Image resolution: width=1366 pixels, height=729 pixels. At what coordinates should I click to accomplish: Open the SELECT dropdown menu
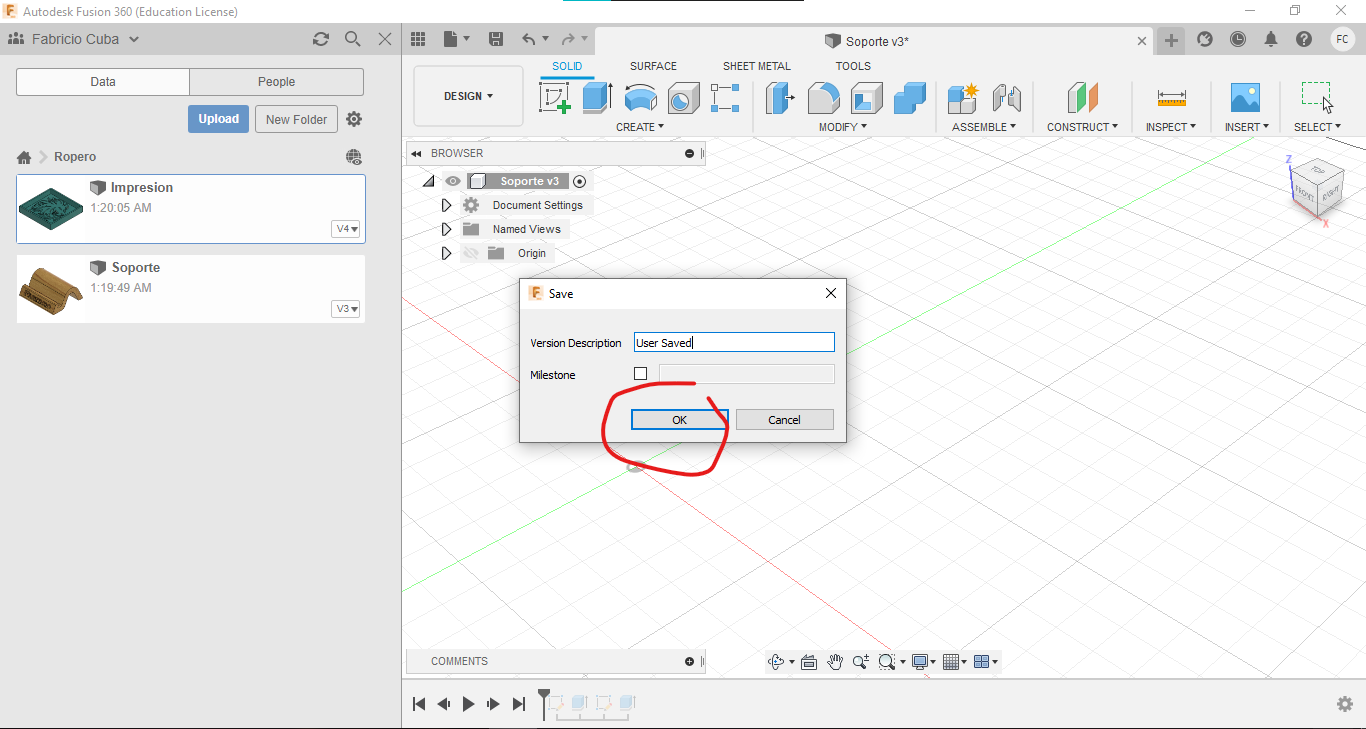pyautogui.click(x=1318, y=127)
